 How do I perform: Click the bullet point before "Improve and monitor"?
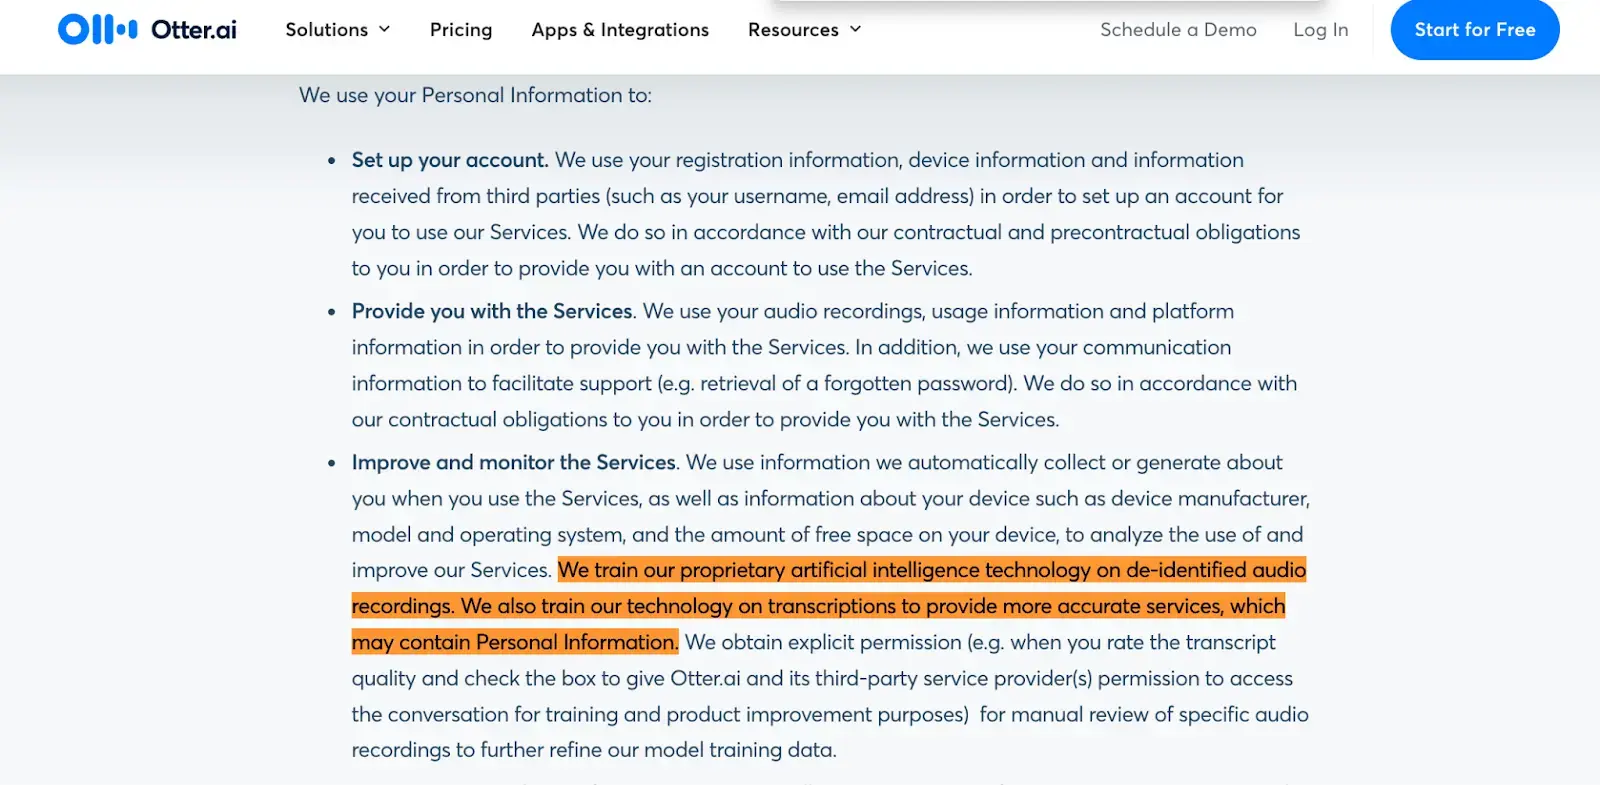(x=331, y=463)
